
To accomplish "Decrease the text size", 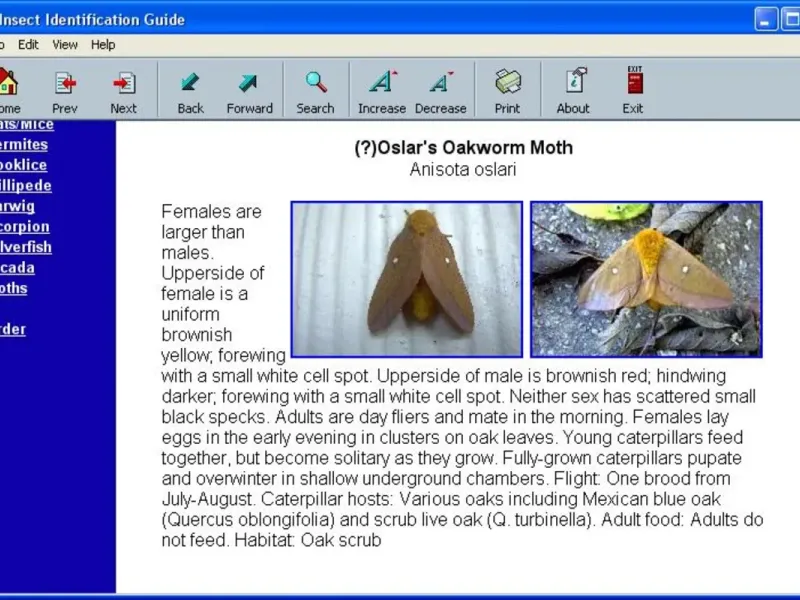I will click(440, 91).
